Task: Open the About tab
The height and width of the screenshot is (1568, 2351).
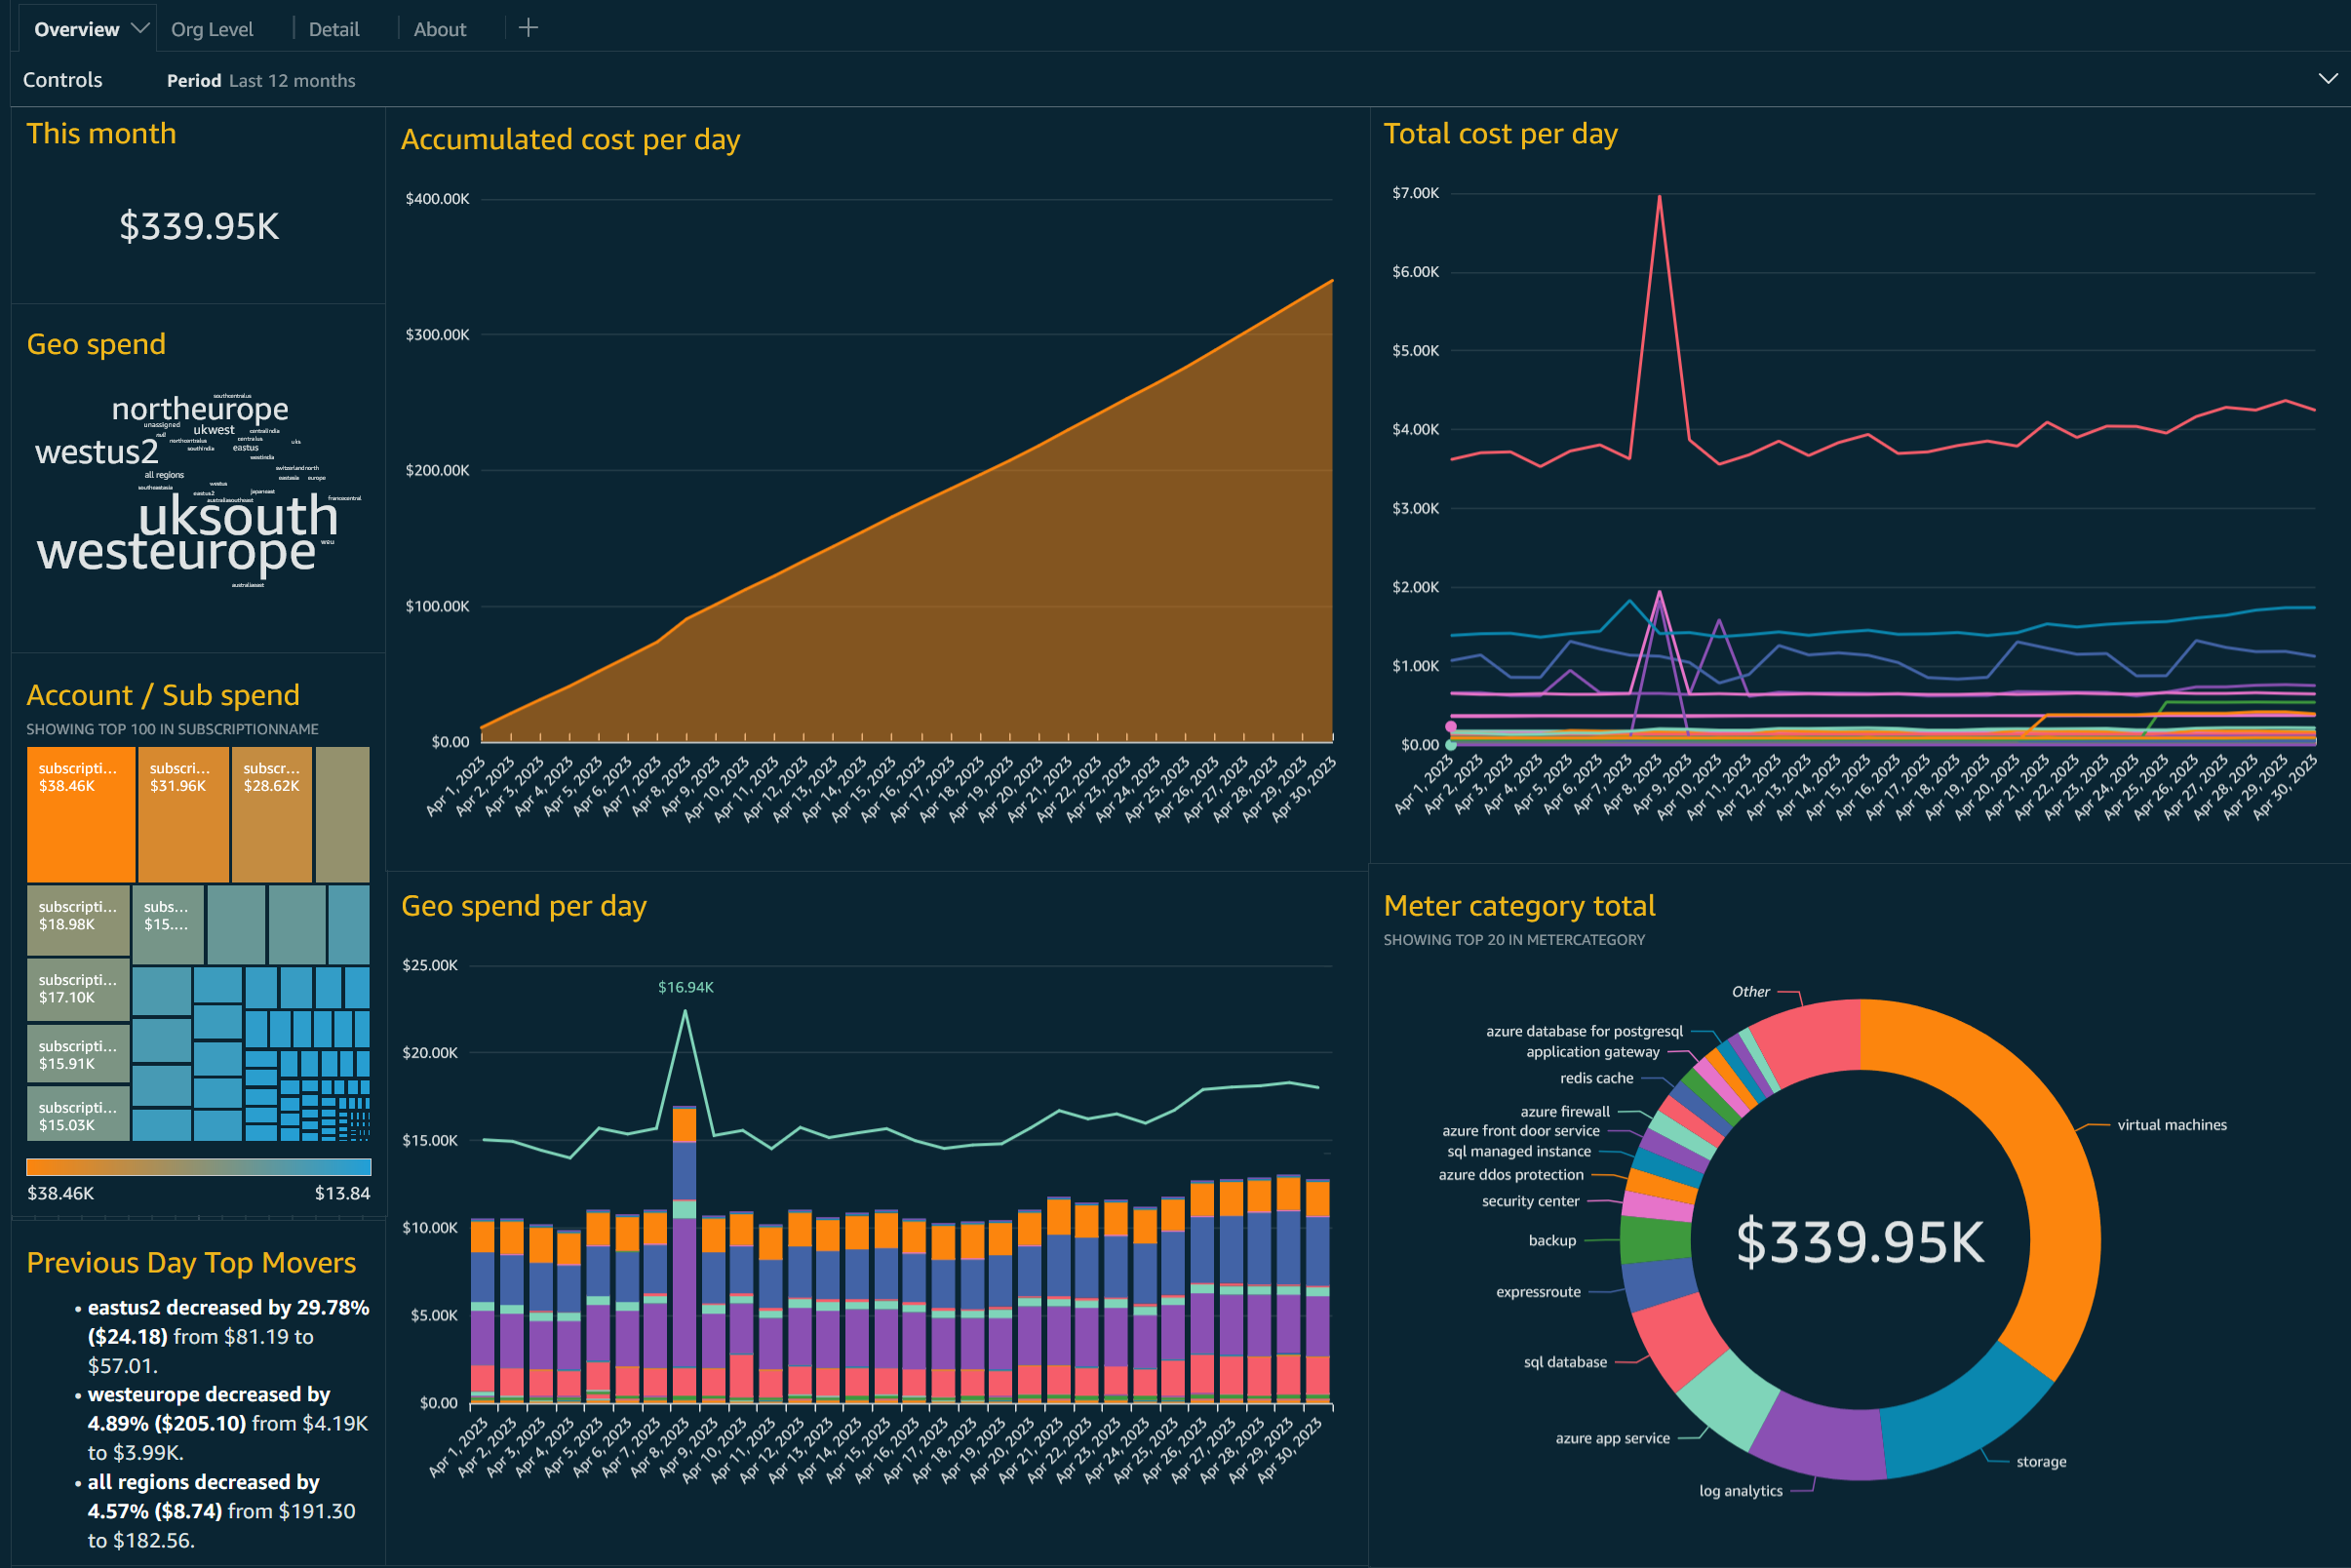Action: click(440, 29)
